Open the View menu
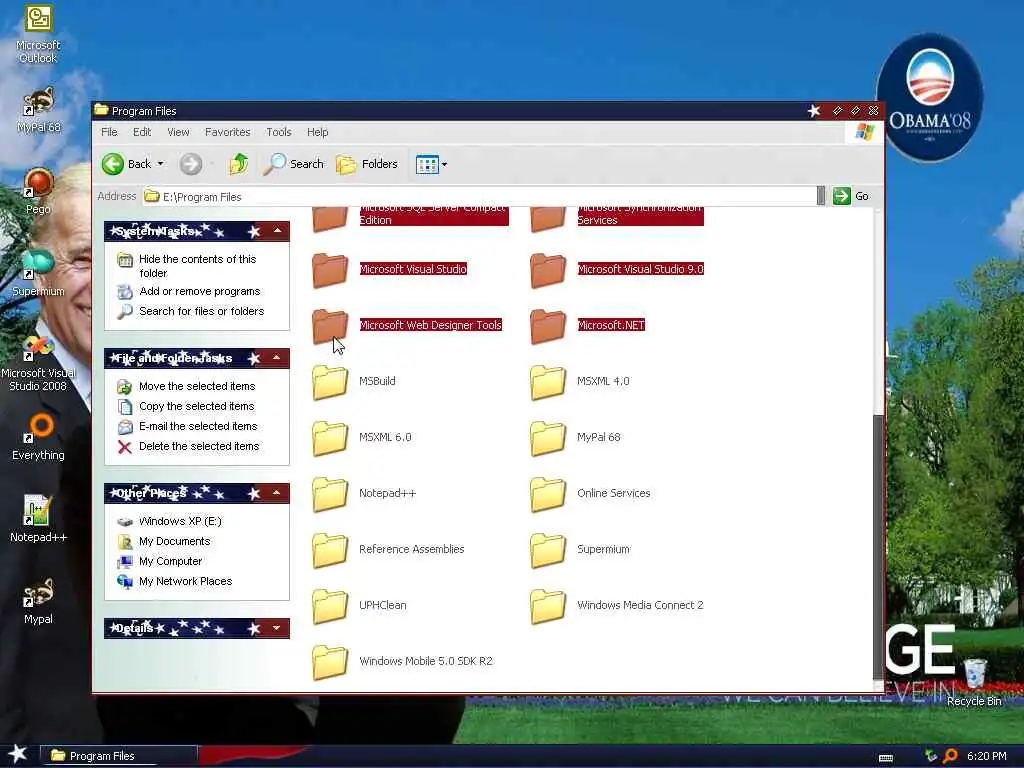Screen dimensions: 1024x768 tap(178, 132)
